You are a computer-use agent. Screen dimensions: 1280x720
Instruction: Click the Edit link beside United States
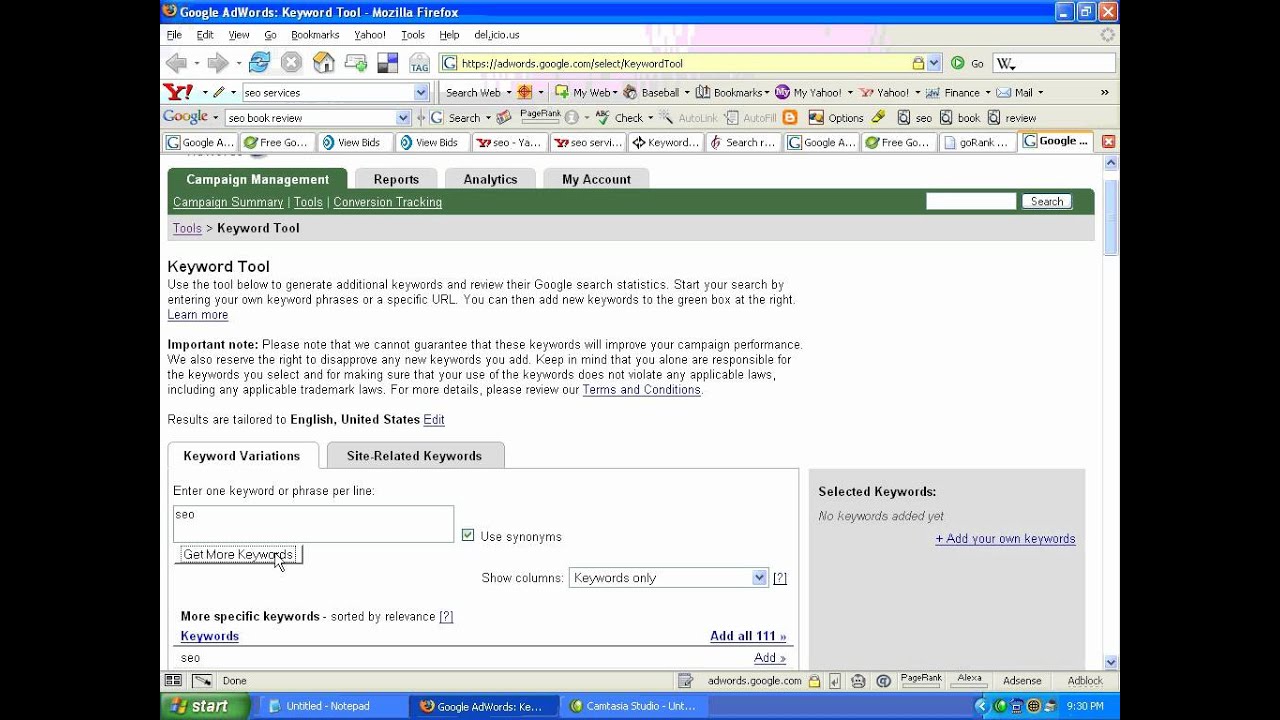click(434, 420)
